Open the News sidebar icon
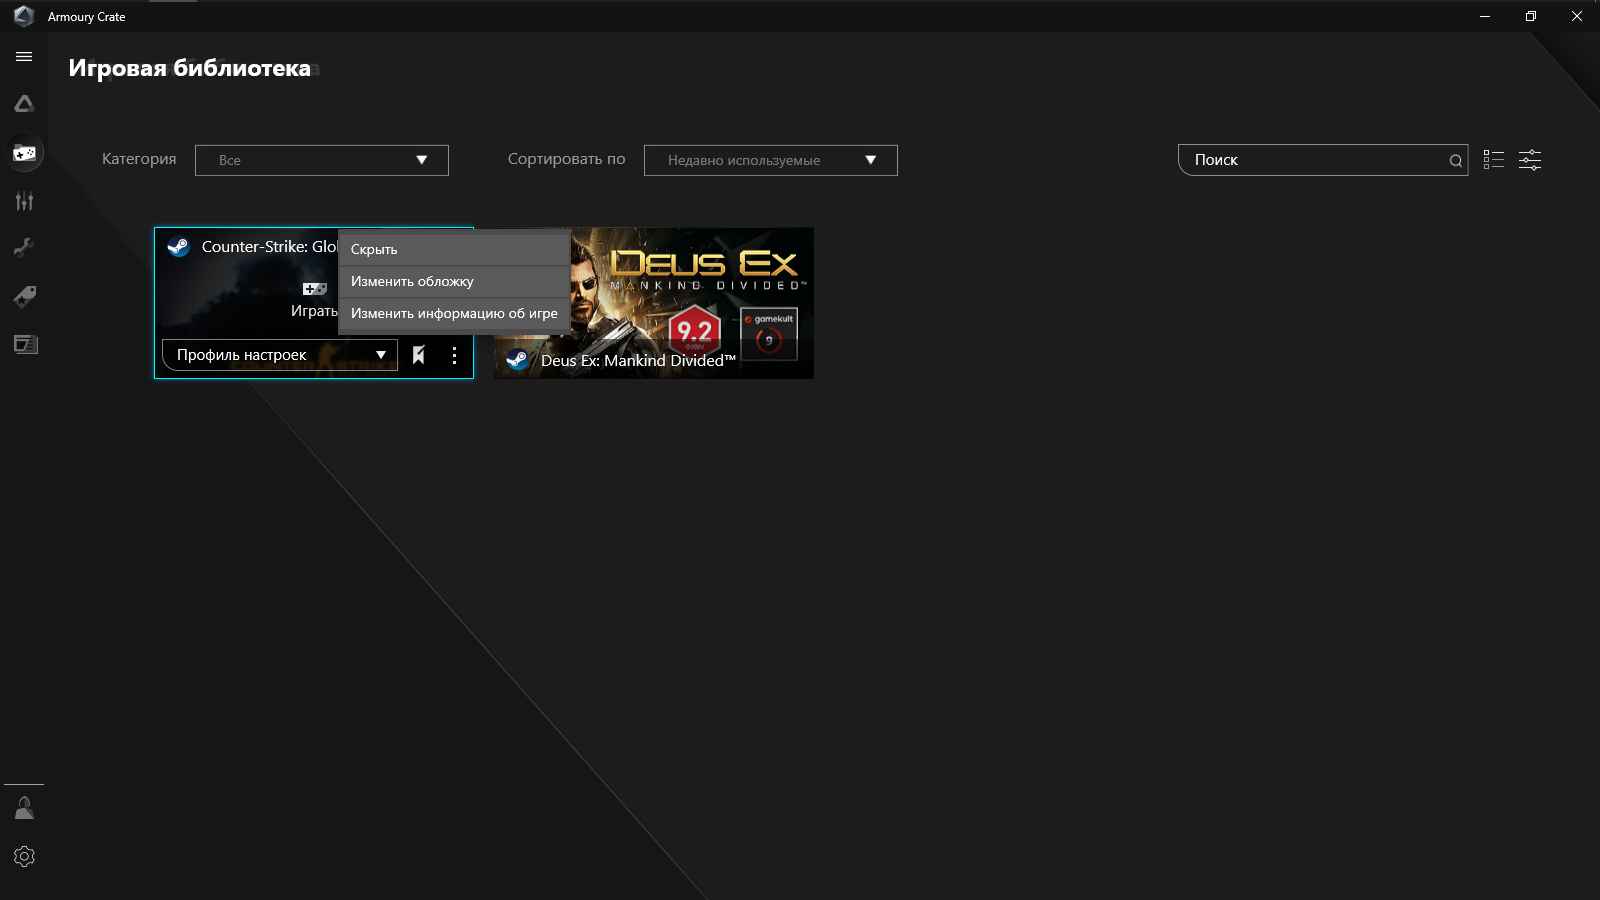The image size is (1600, 900). [25, 344]
